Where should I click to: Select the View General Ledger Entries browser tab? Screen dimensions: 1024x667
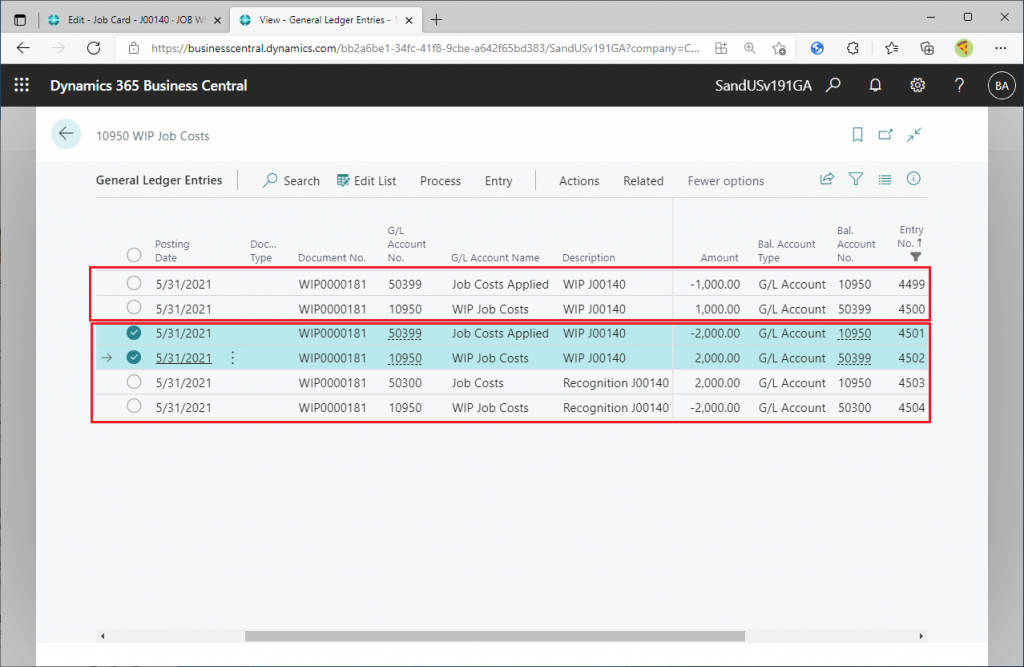coord(325,20)
